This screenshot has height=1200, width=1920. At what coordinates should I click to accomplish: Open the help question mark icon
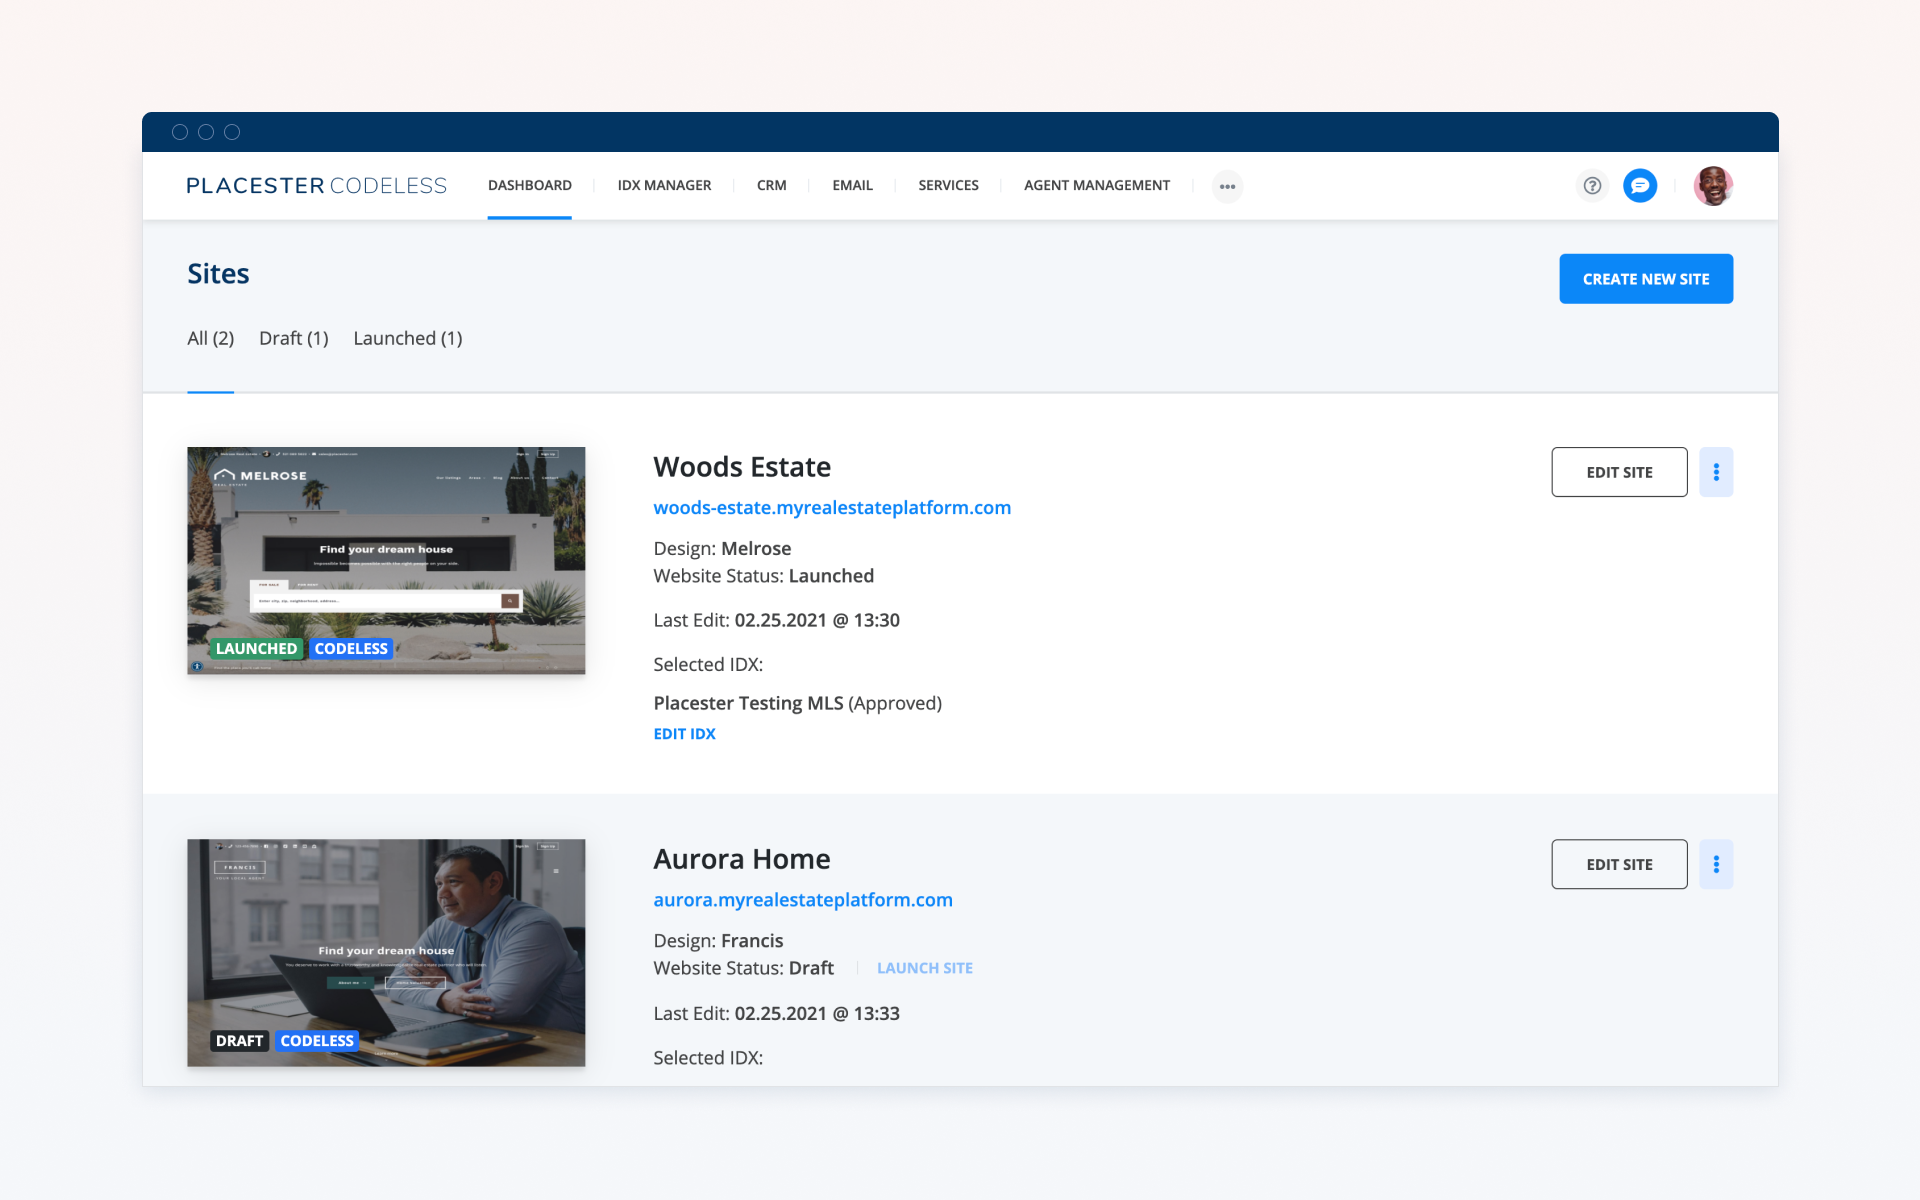point(1592,186)
